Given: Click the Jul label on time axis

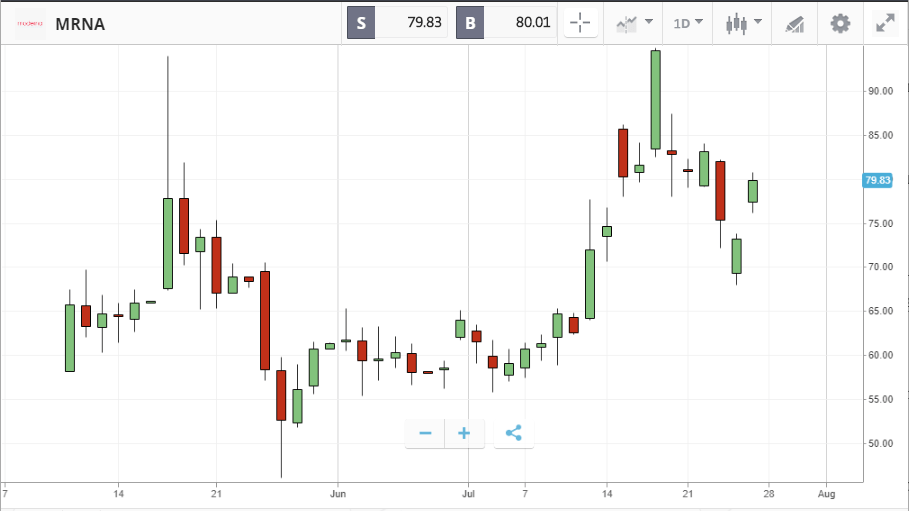Looking at the screenshot, I should [x=468, y=494].
